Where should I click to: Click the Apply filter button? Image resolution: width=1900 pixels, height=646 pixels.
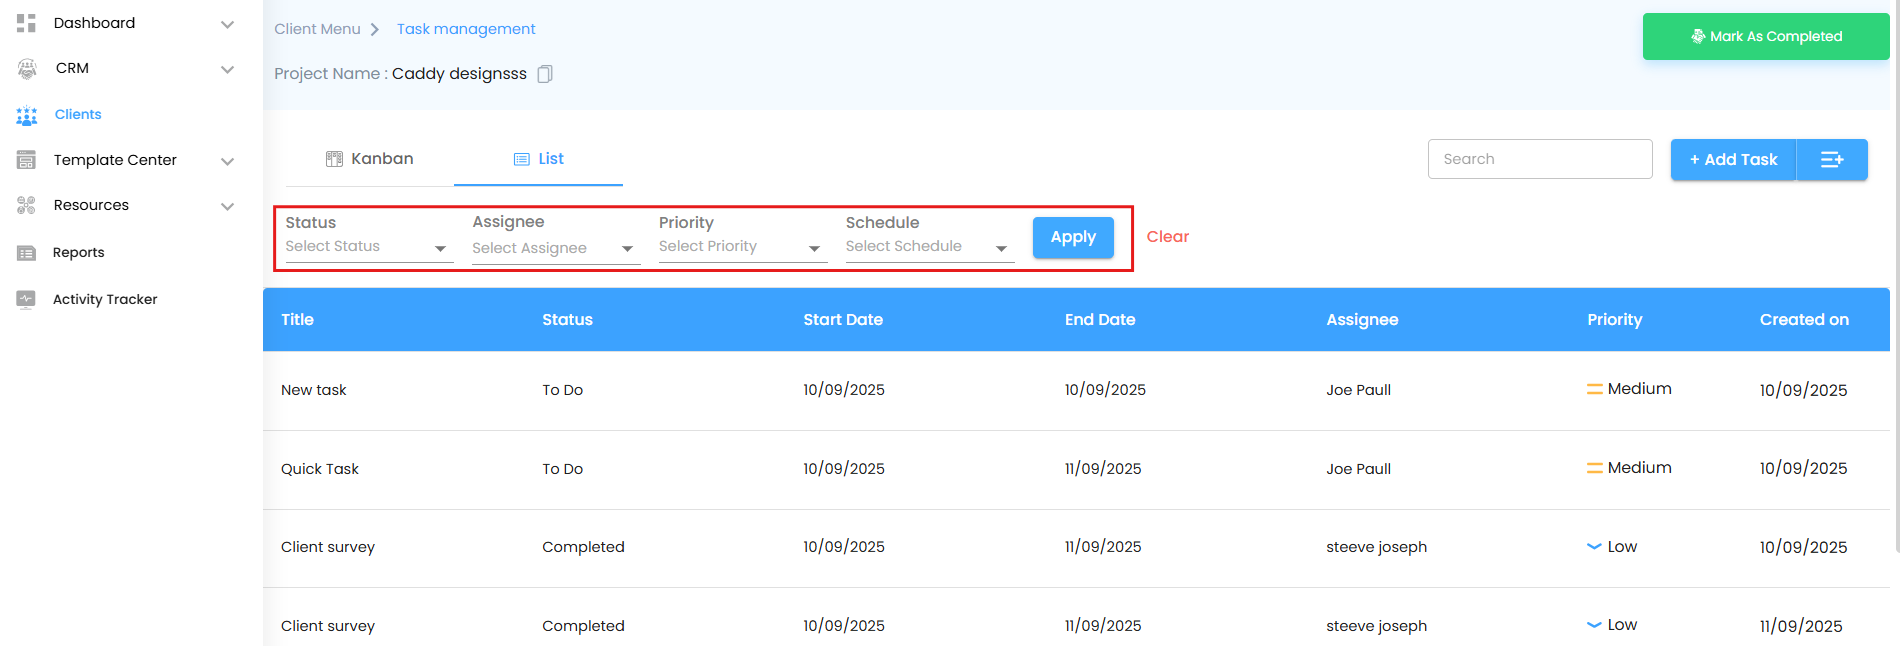1073,238
